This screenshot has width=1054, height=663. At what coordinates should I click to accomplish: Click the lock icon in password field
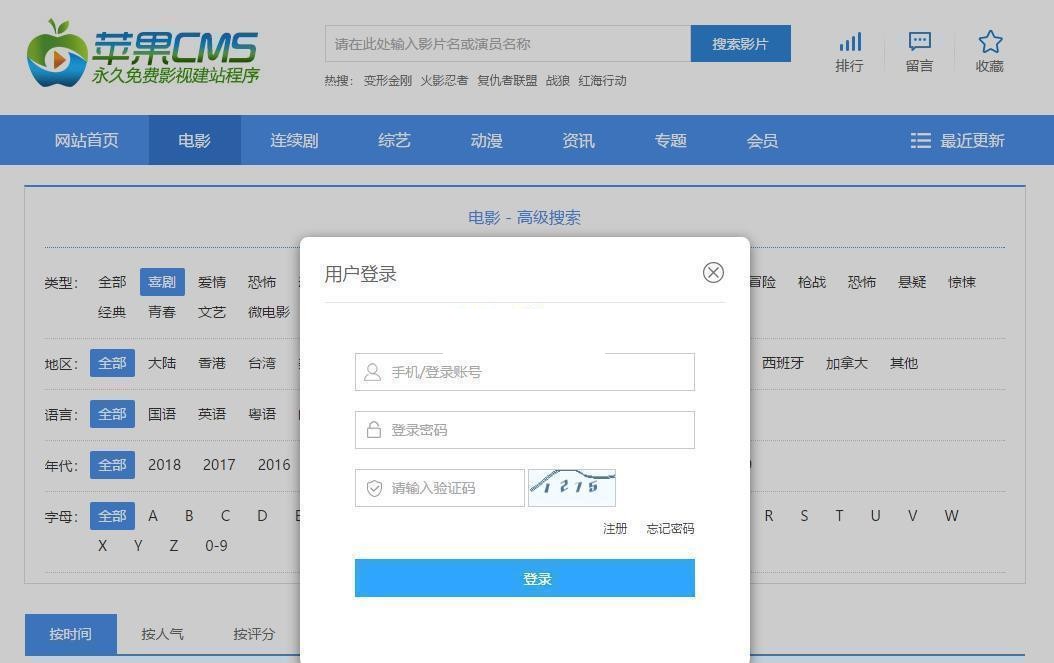point(374,429)
